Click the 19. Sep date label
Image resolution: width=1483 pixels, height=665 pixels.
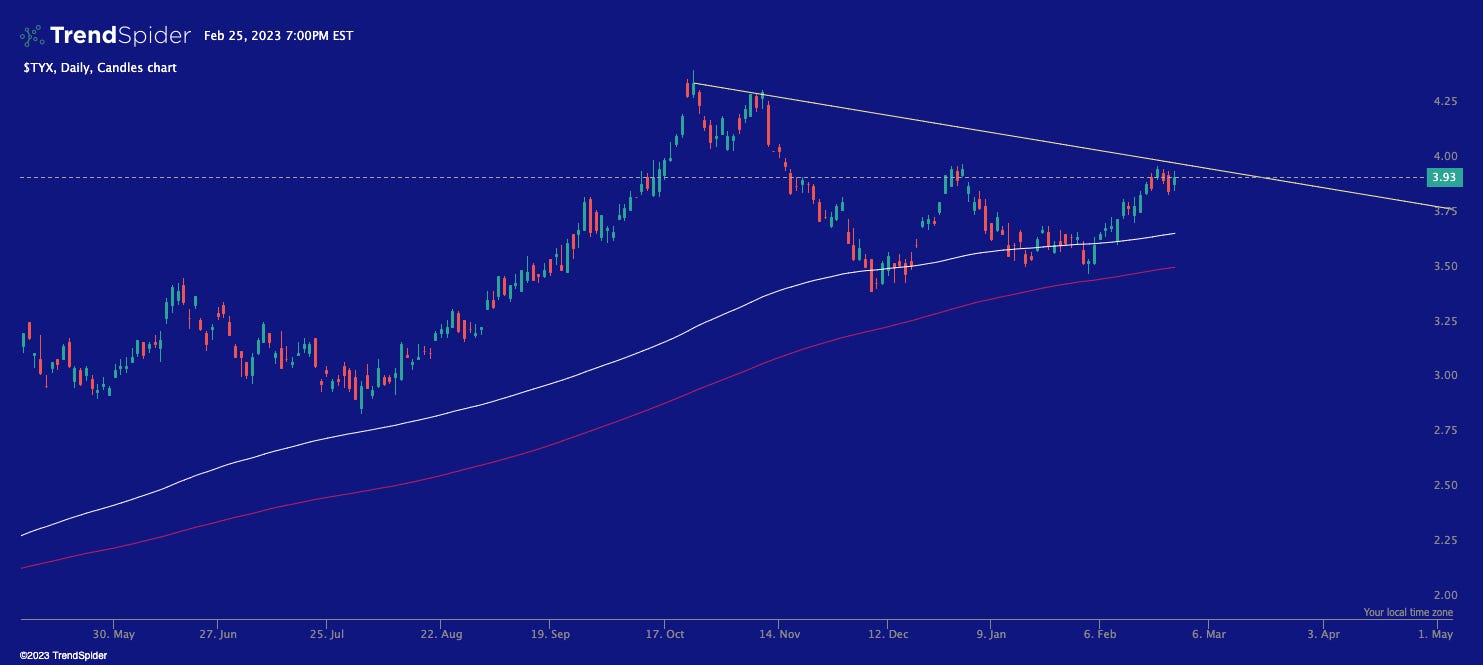(x=551, y=634)
